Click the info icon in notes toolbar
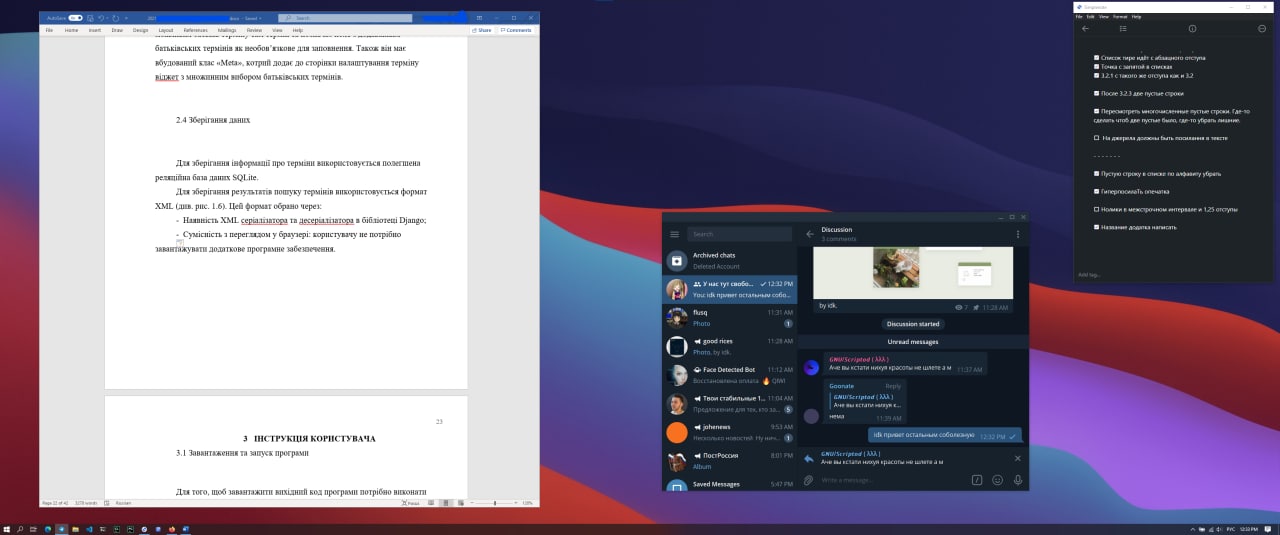The height and width of the screenshot is (535, 1280). click(x=1192, y=29)
